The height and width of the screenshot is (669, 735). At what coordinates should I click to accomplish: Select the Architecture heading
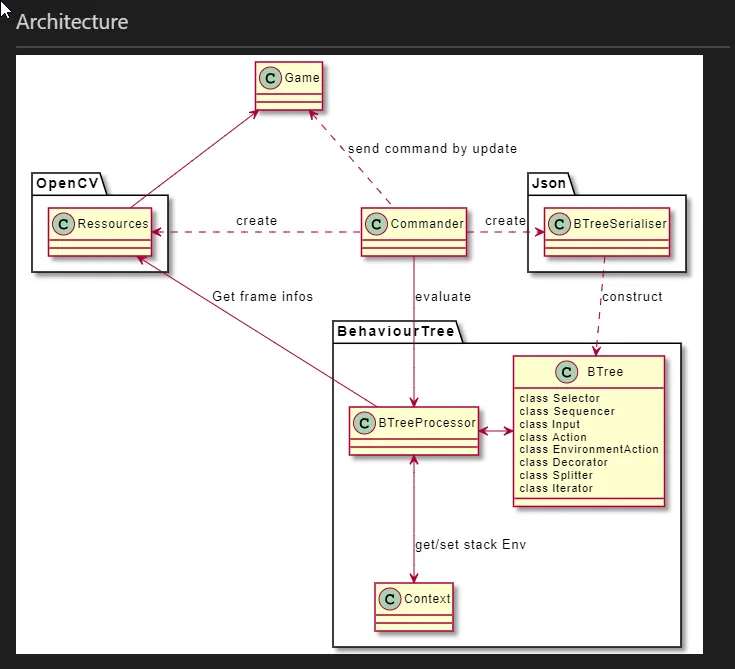(72, 22)
